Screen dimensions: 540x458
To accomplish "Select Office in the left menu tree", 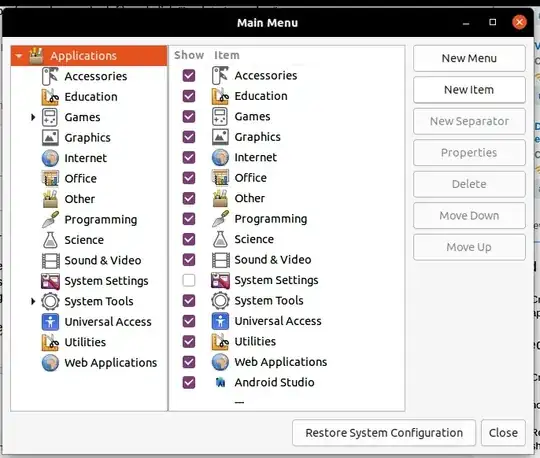I will 81,178.
